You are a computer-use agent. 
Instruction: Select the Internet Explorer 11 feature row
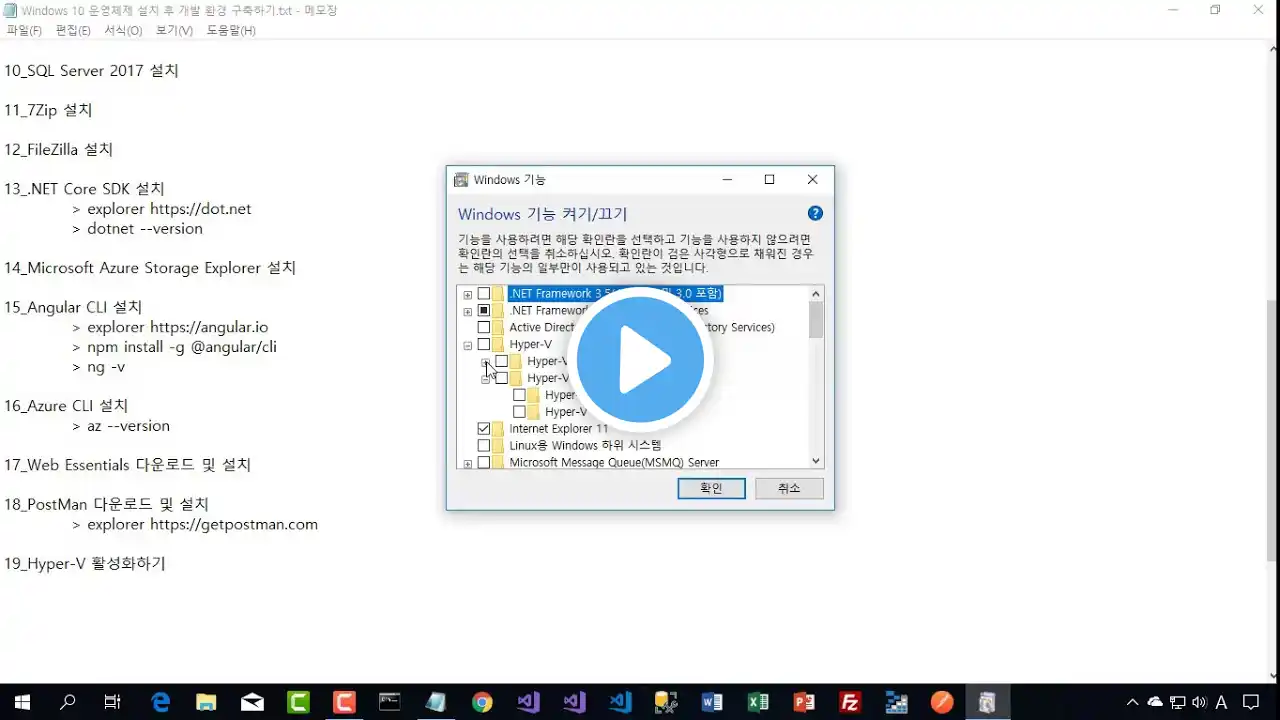[558, 428]
